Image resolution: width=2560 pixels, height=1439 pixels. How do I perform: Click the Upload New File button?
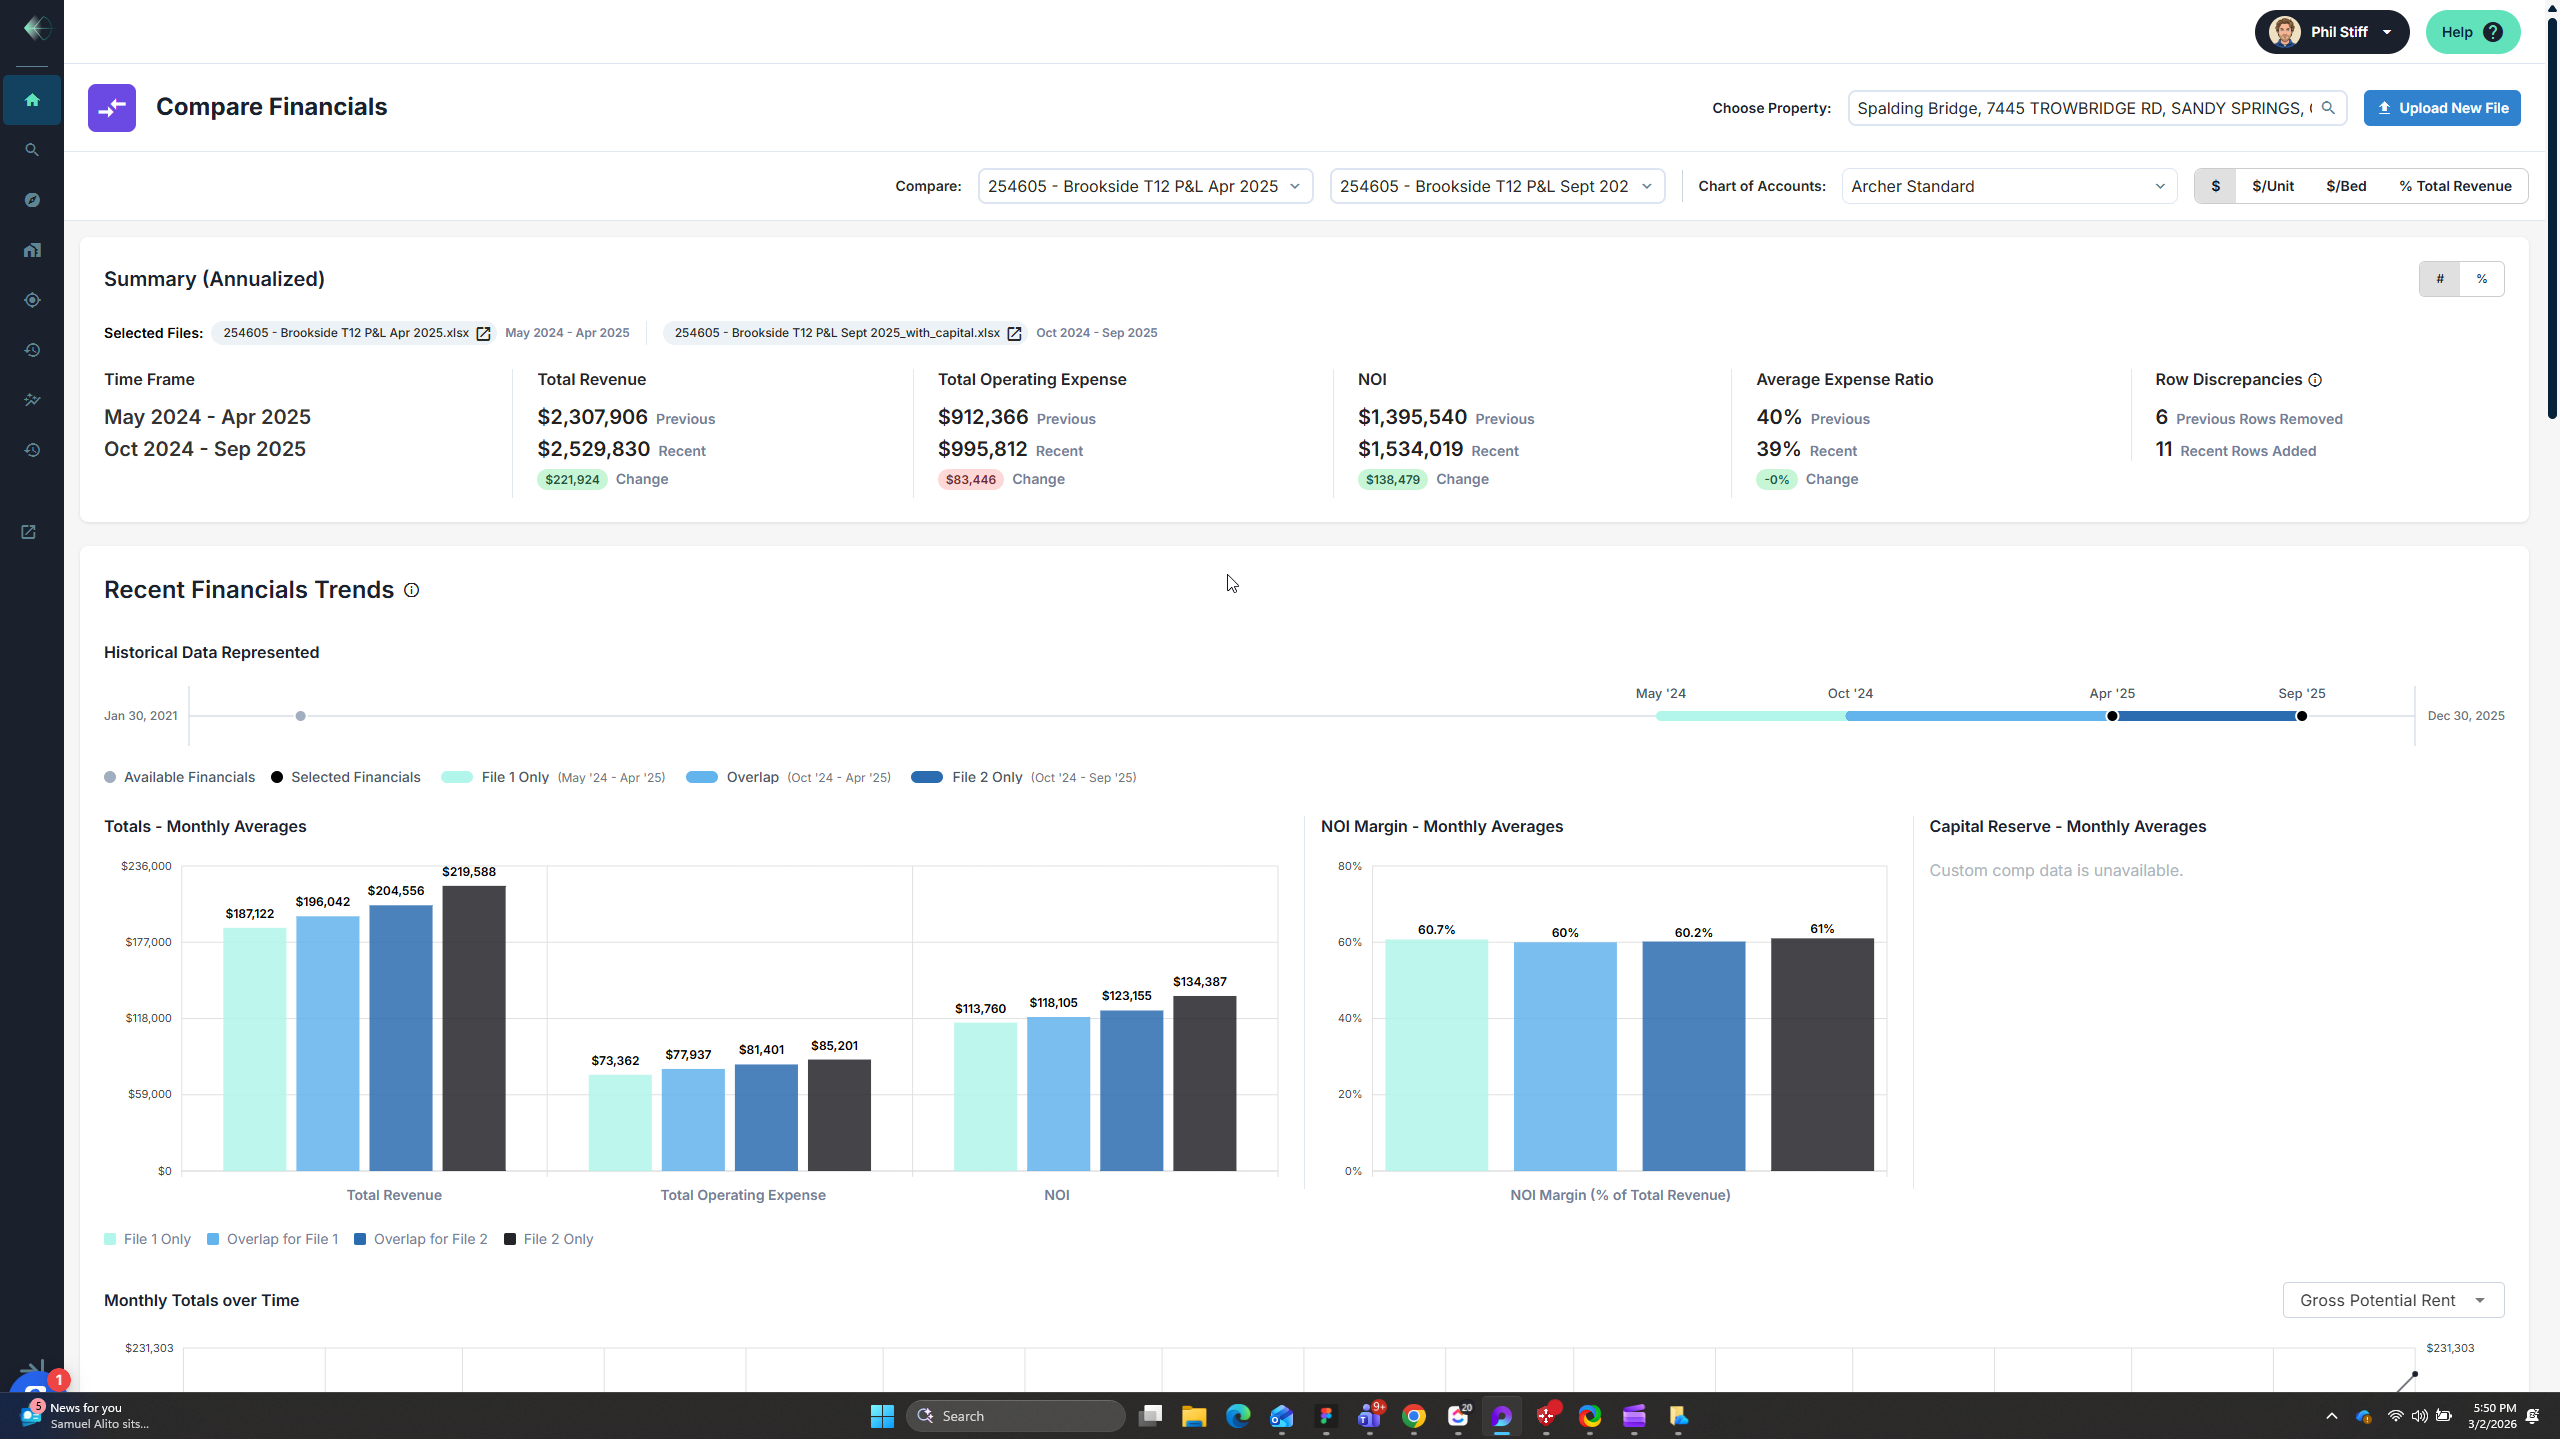(x=2442, y=108)
